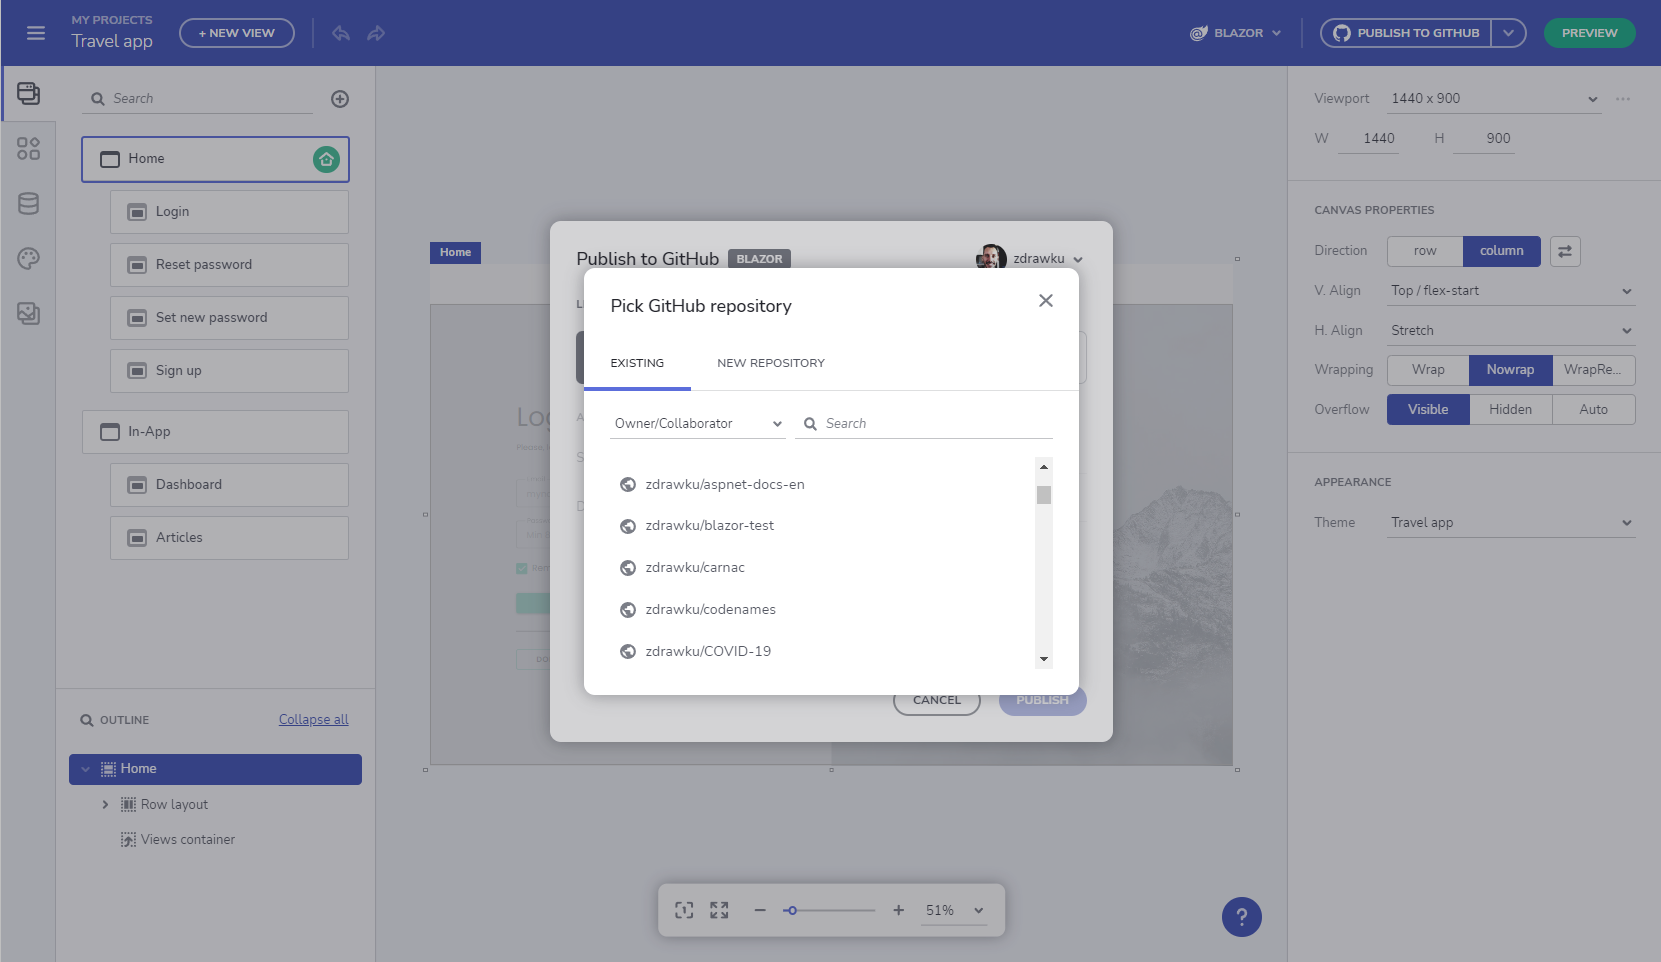Image resolution: width=1661 pixels, height=962 pixels.
Task: Click the Collapse all link
Action: (313, 720)
